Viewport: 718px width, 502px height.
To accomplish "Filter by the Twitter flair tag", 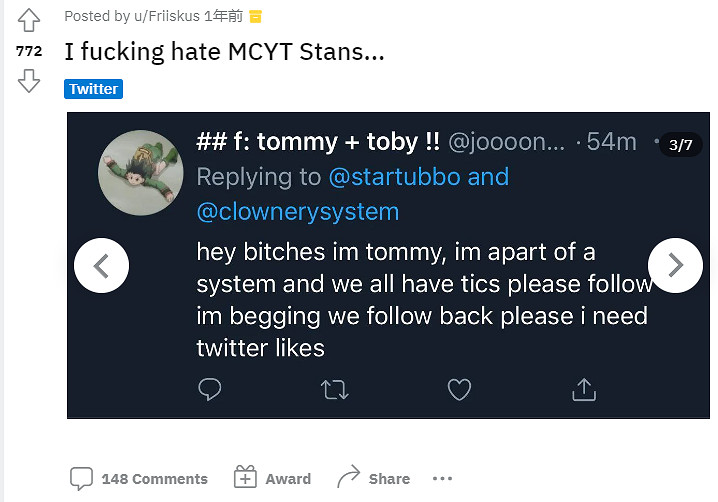I will 93,89.
